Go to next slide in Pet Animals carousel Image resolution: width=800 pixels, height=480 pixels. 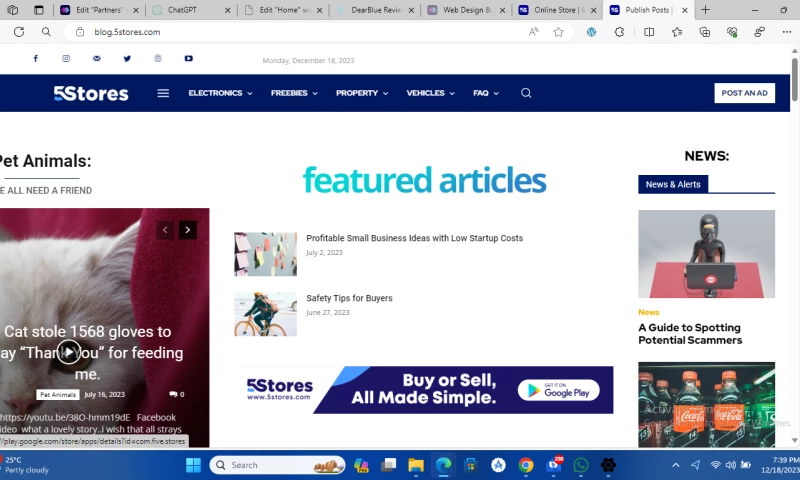click(188, 230)
